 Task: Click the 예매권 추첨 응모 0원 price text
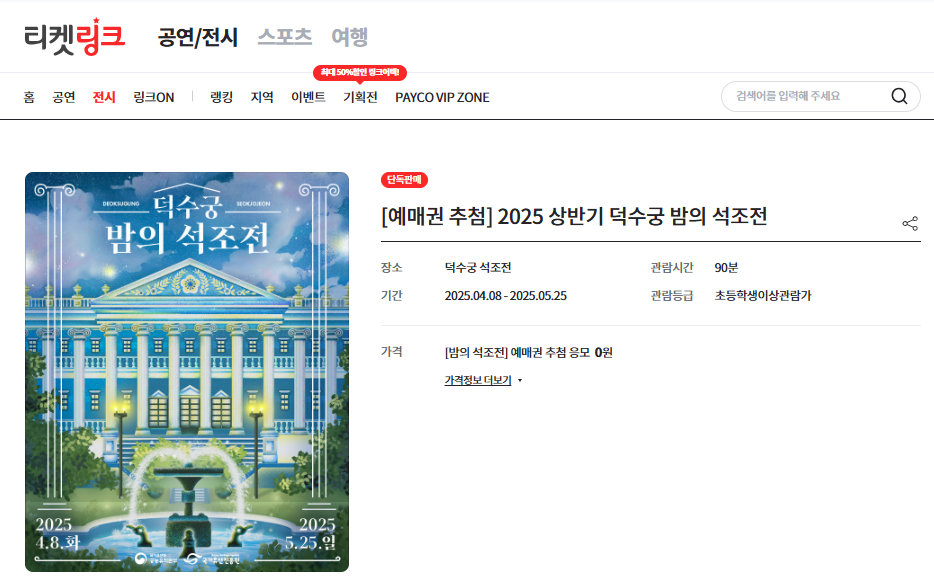click(x=528, y=352)
